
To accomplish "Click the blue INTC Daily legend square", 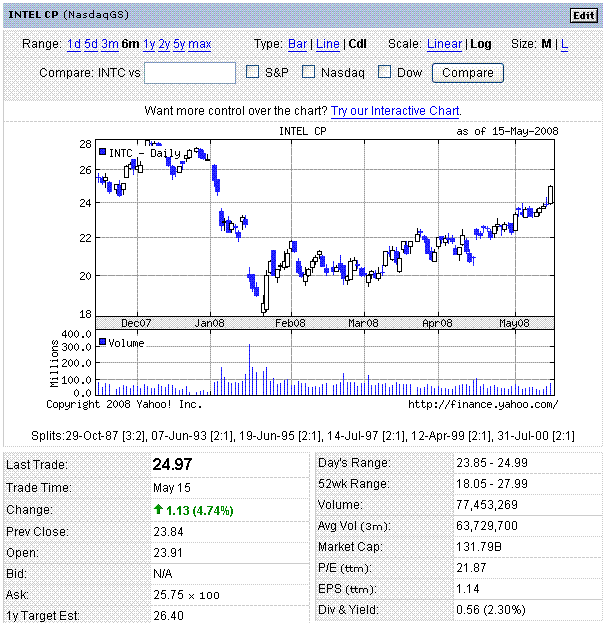I will (103, 152).
